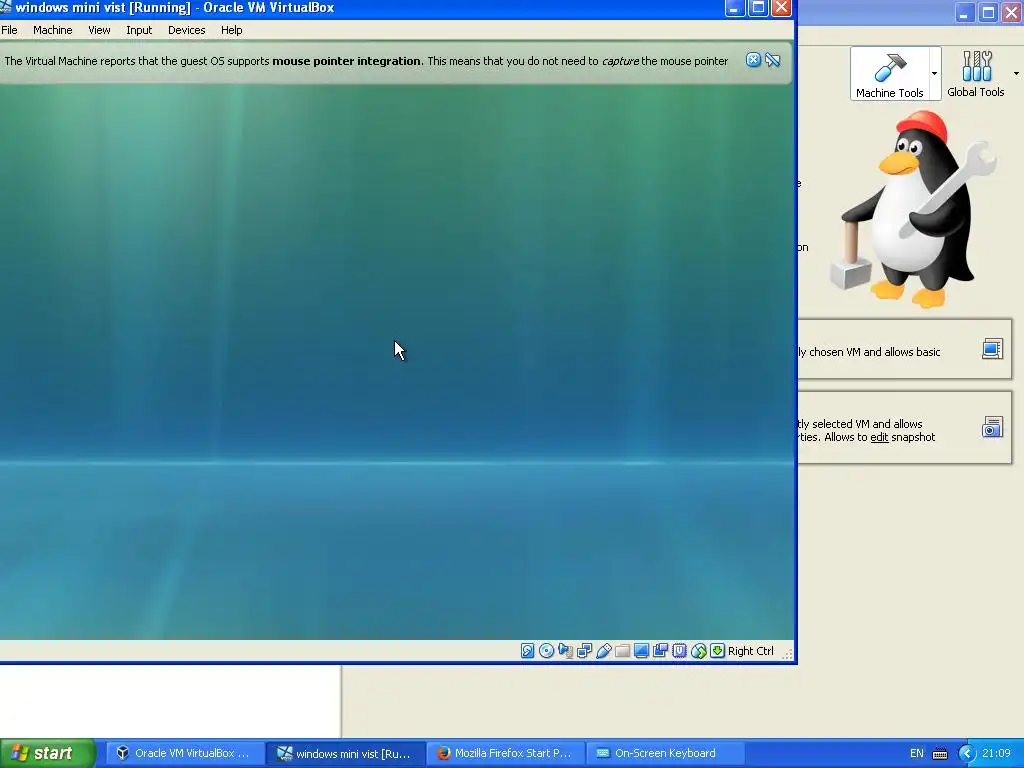
Task: Click the Start button on taskbar
Action: click(x=48, y=753)
